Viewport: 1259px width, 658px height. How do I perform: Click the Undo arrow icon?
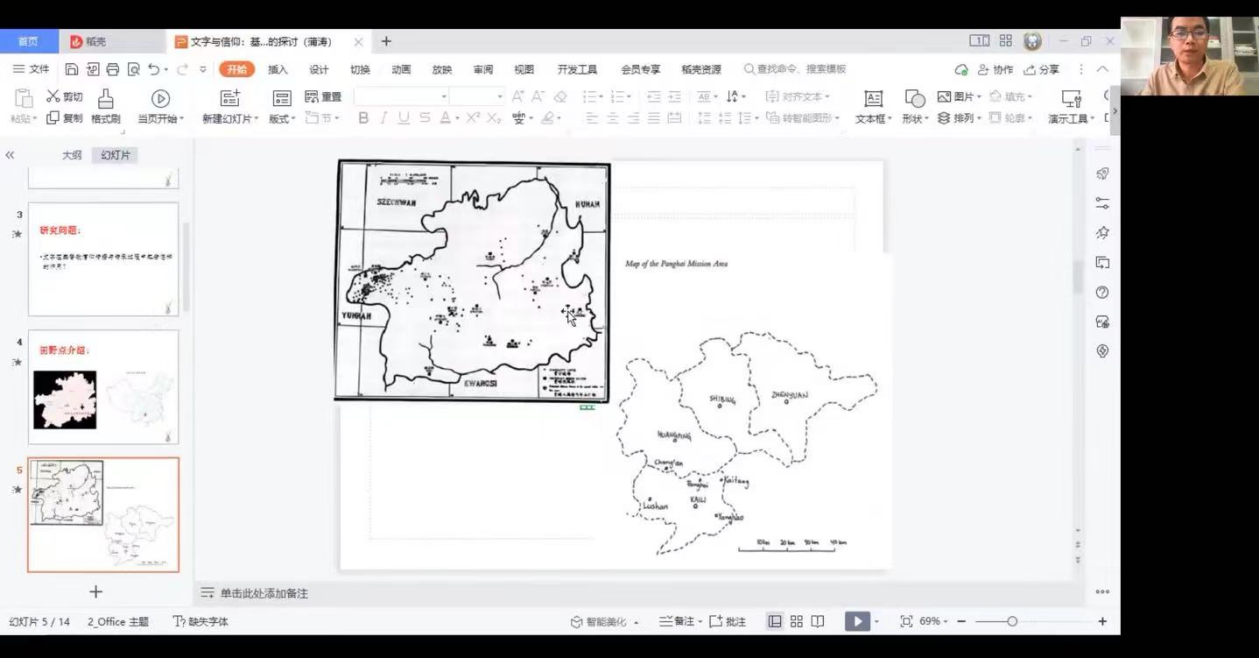(153, 69)
